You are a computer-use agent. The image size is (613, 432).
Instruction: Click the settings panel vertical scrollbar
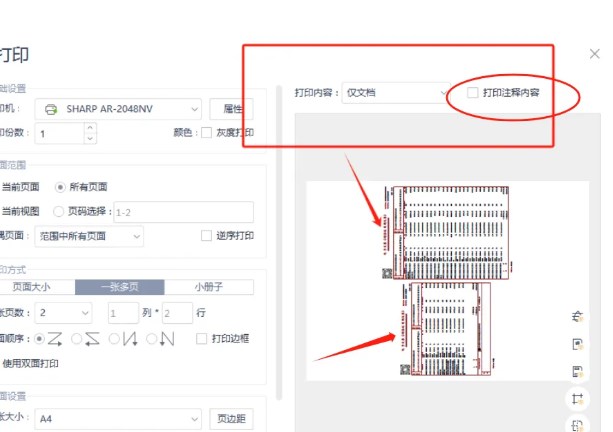pyautogui.click(x=279, y=242)
